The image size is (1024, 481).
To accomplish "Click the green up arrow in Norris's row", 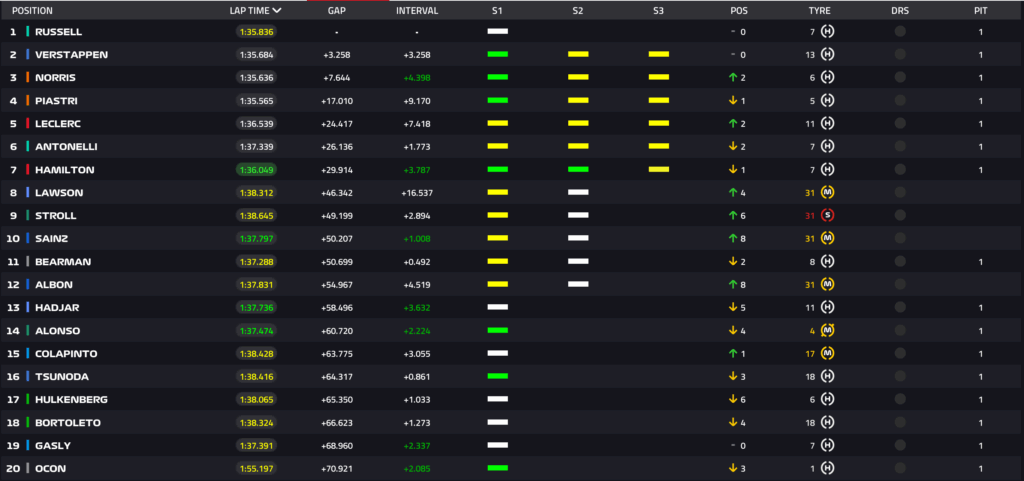I will click(732, 78).
